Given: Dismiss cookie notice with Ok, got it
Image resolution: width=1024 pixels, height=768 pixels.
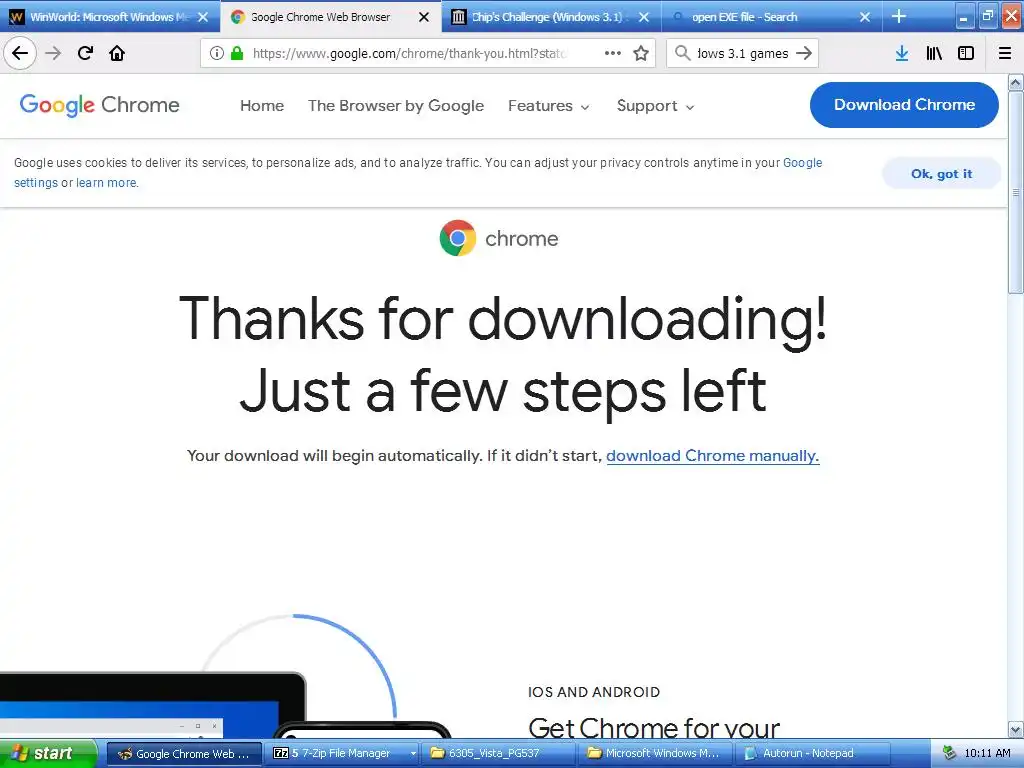Looking at the screenshot, I should pyautogui.click(x=941, y=174).
